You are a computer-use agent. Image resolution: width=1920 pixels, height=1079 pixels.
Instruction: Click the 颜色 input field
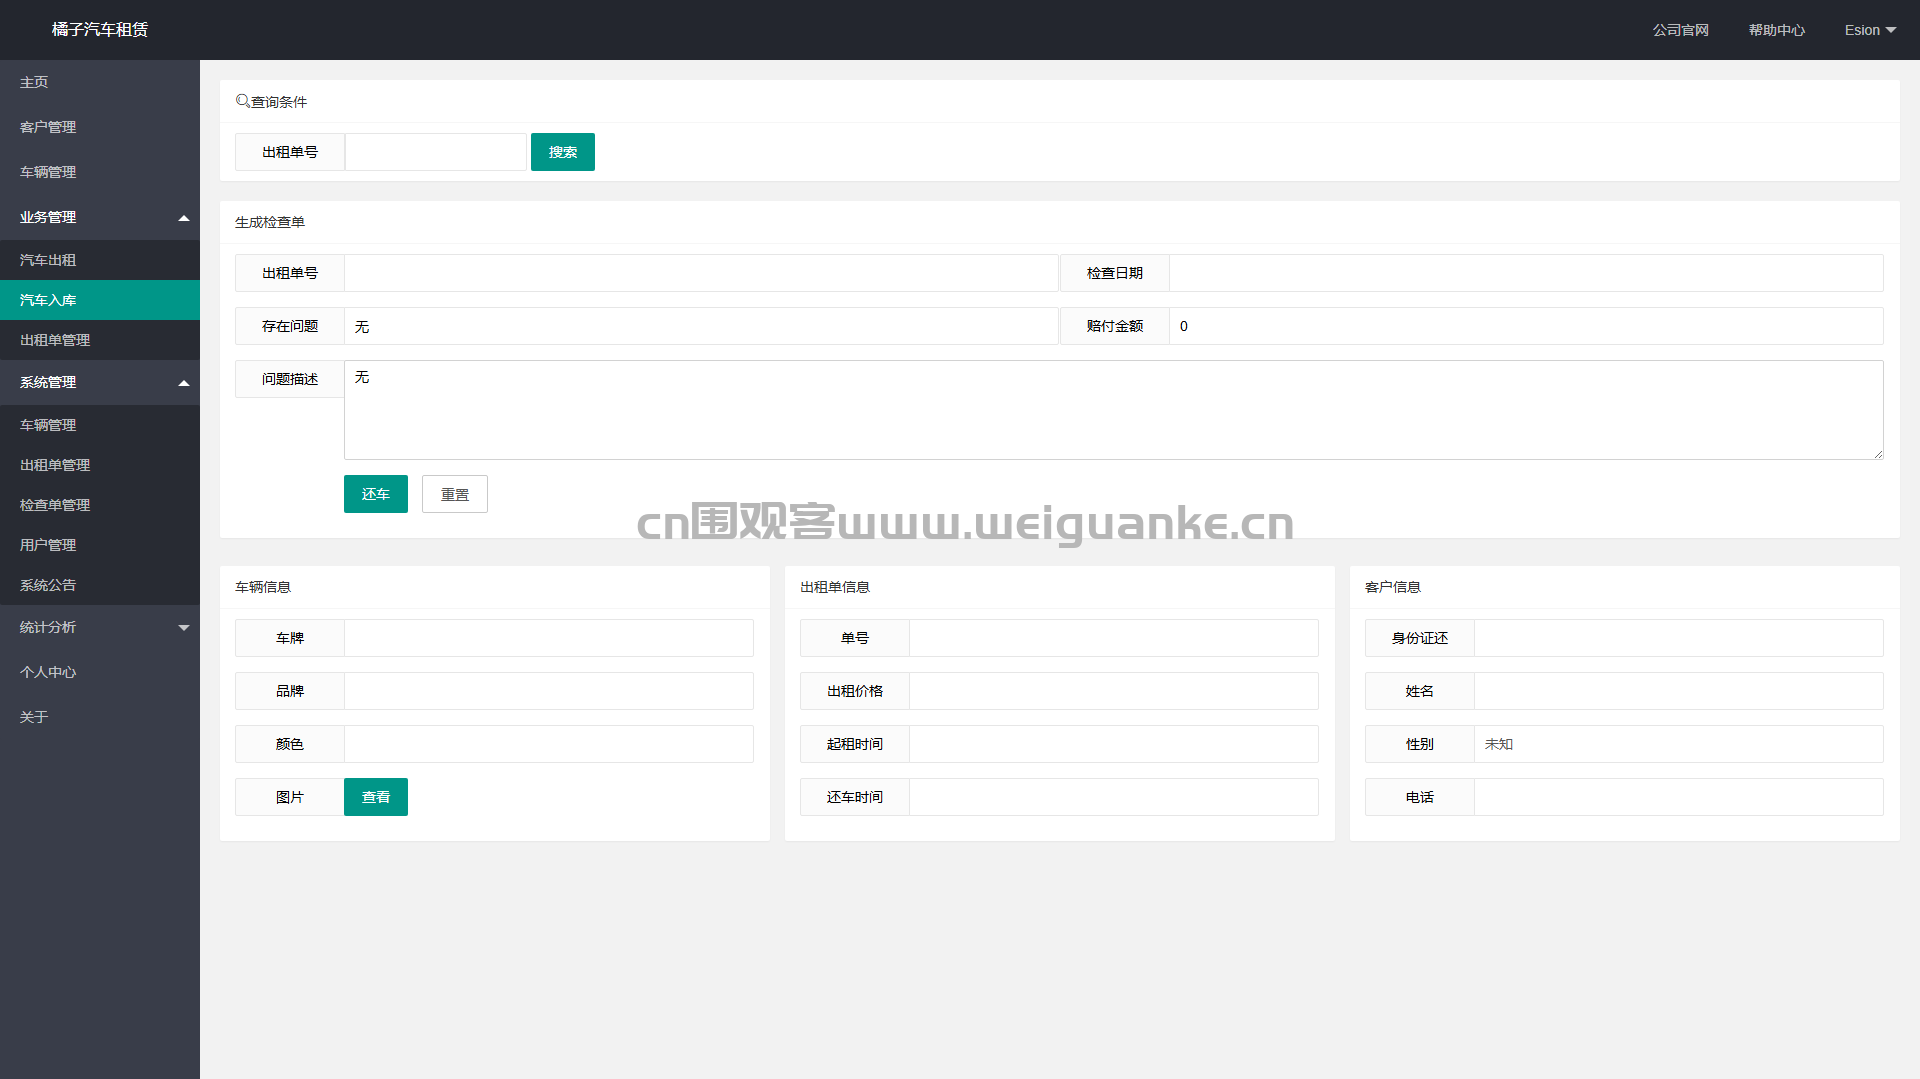pyautogui.click(x=549, y=744)
